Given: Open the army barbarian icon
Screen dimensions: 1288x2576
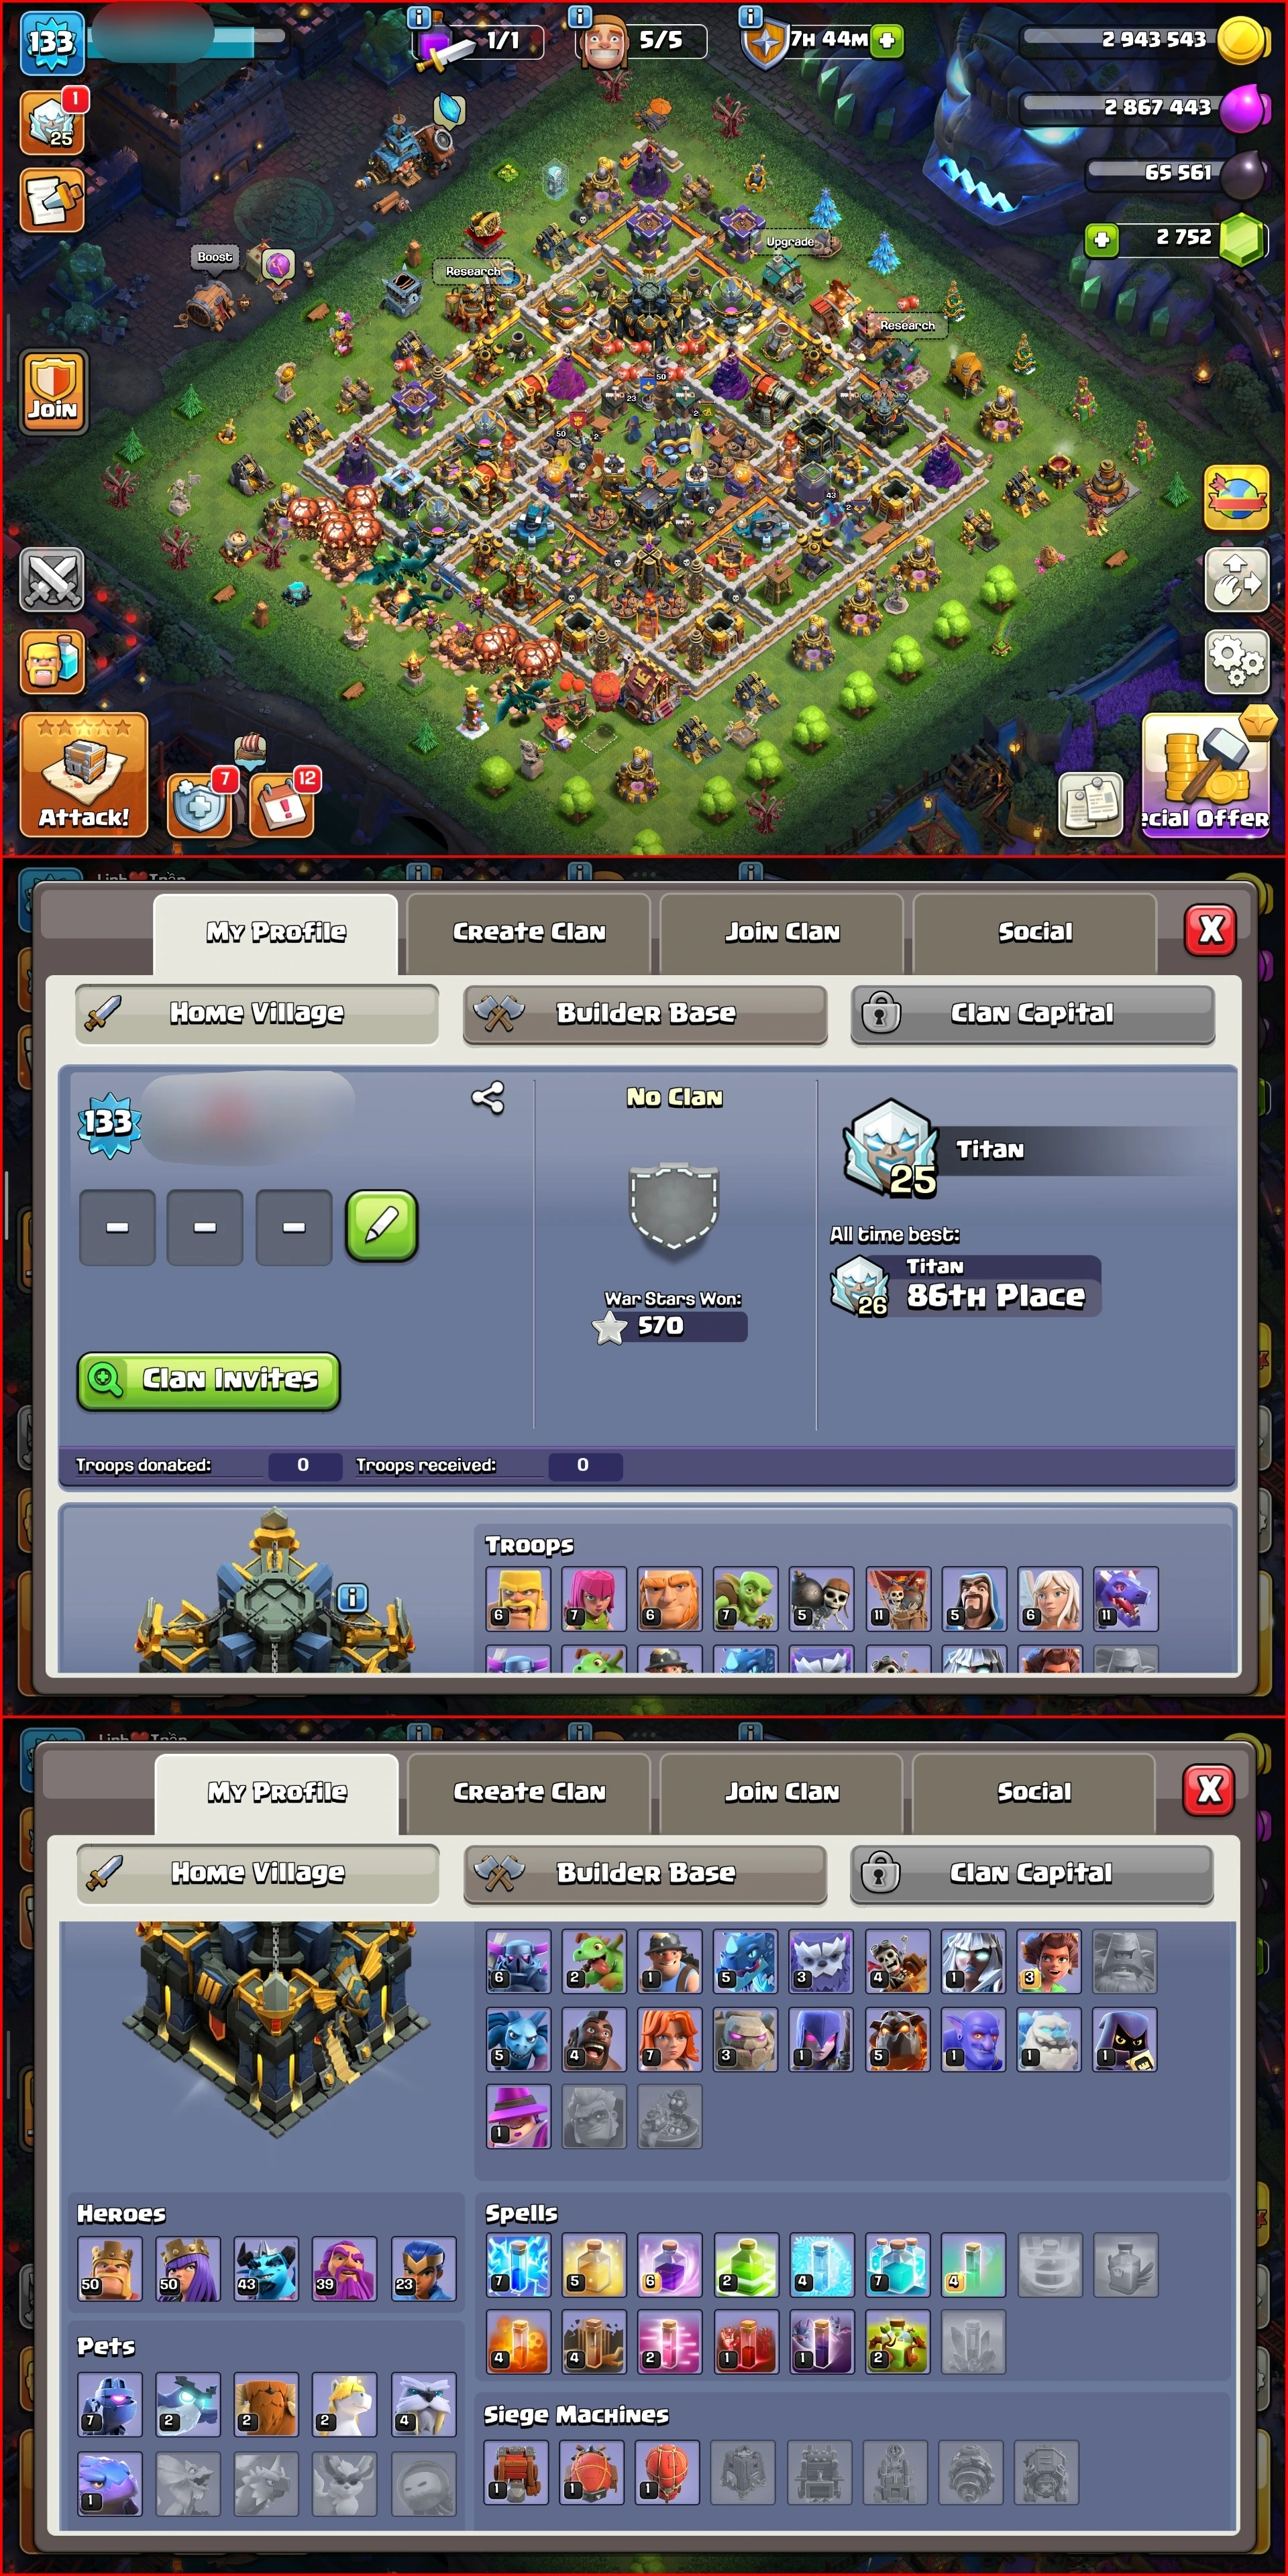Looking at the screenshot, I should [52, 661].
